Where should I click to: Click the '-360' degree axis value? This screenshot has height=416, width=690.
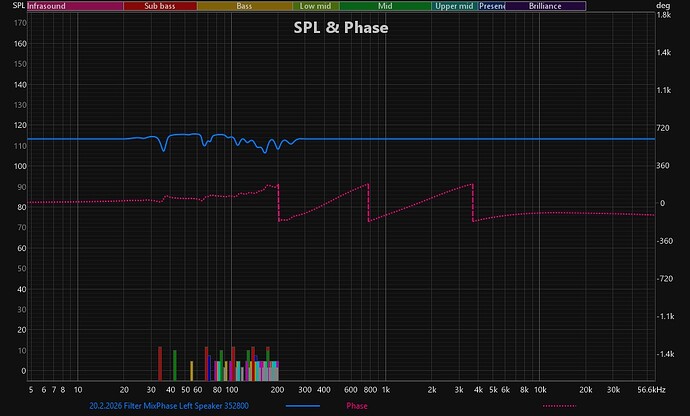click(x=664, y=241)
